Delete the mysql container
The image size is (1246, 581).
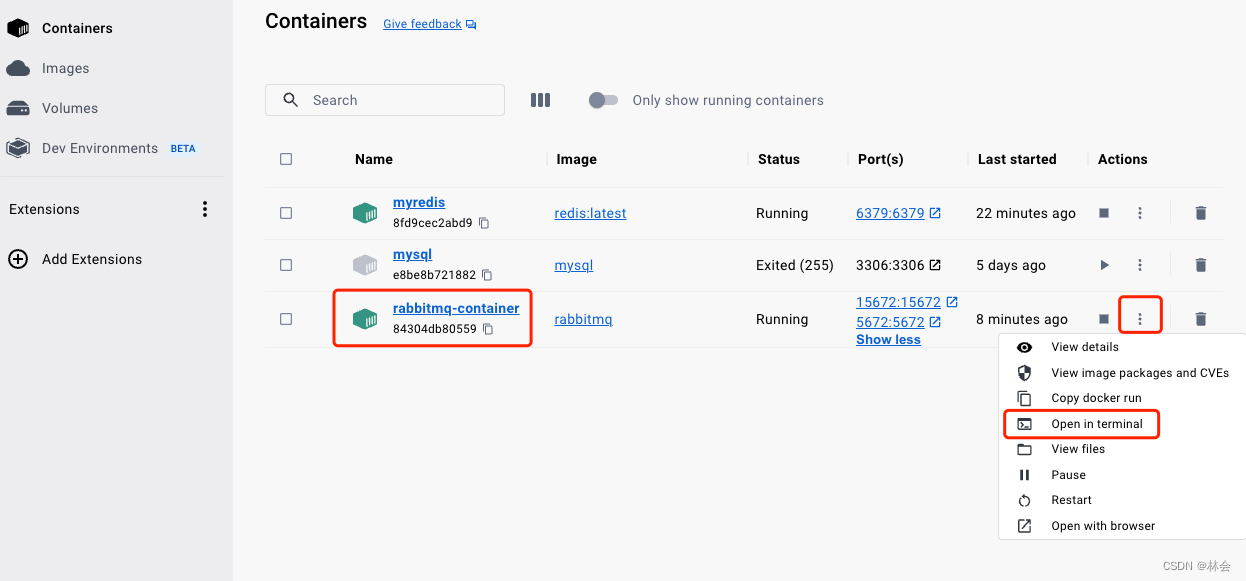click(x=1201, y=265)
